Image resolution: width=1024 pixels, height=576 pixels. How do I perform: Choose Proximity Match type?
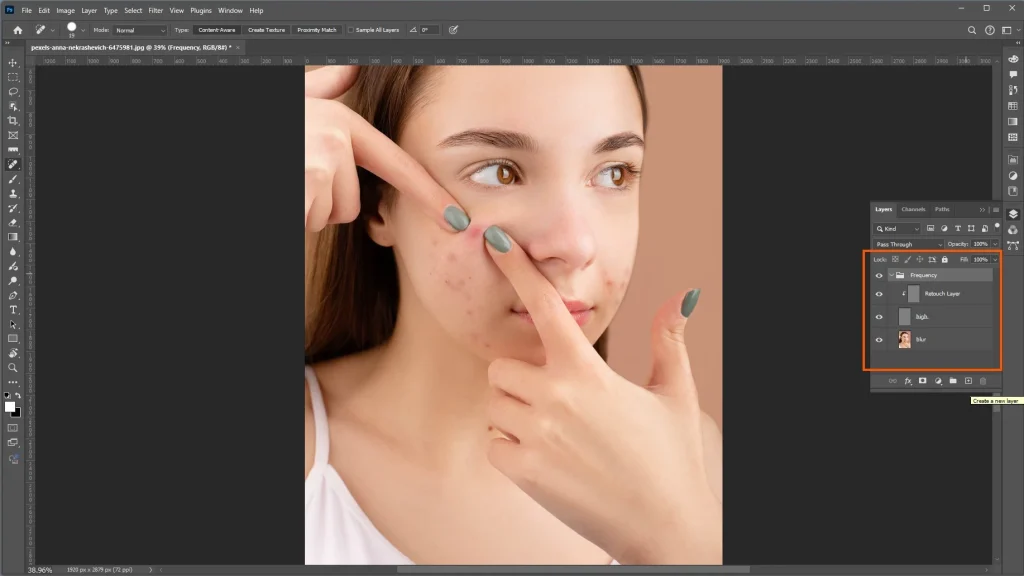(x=317, y=30)
